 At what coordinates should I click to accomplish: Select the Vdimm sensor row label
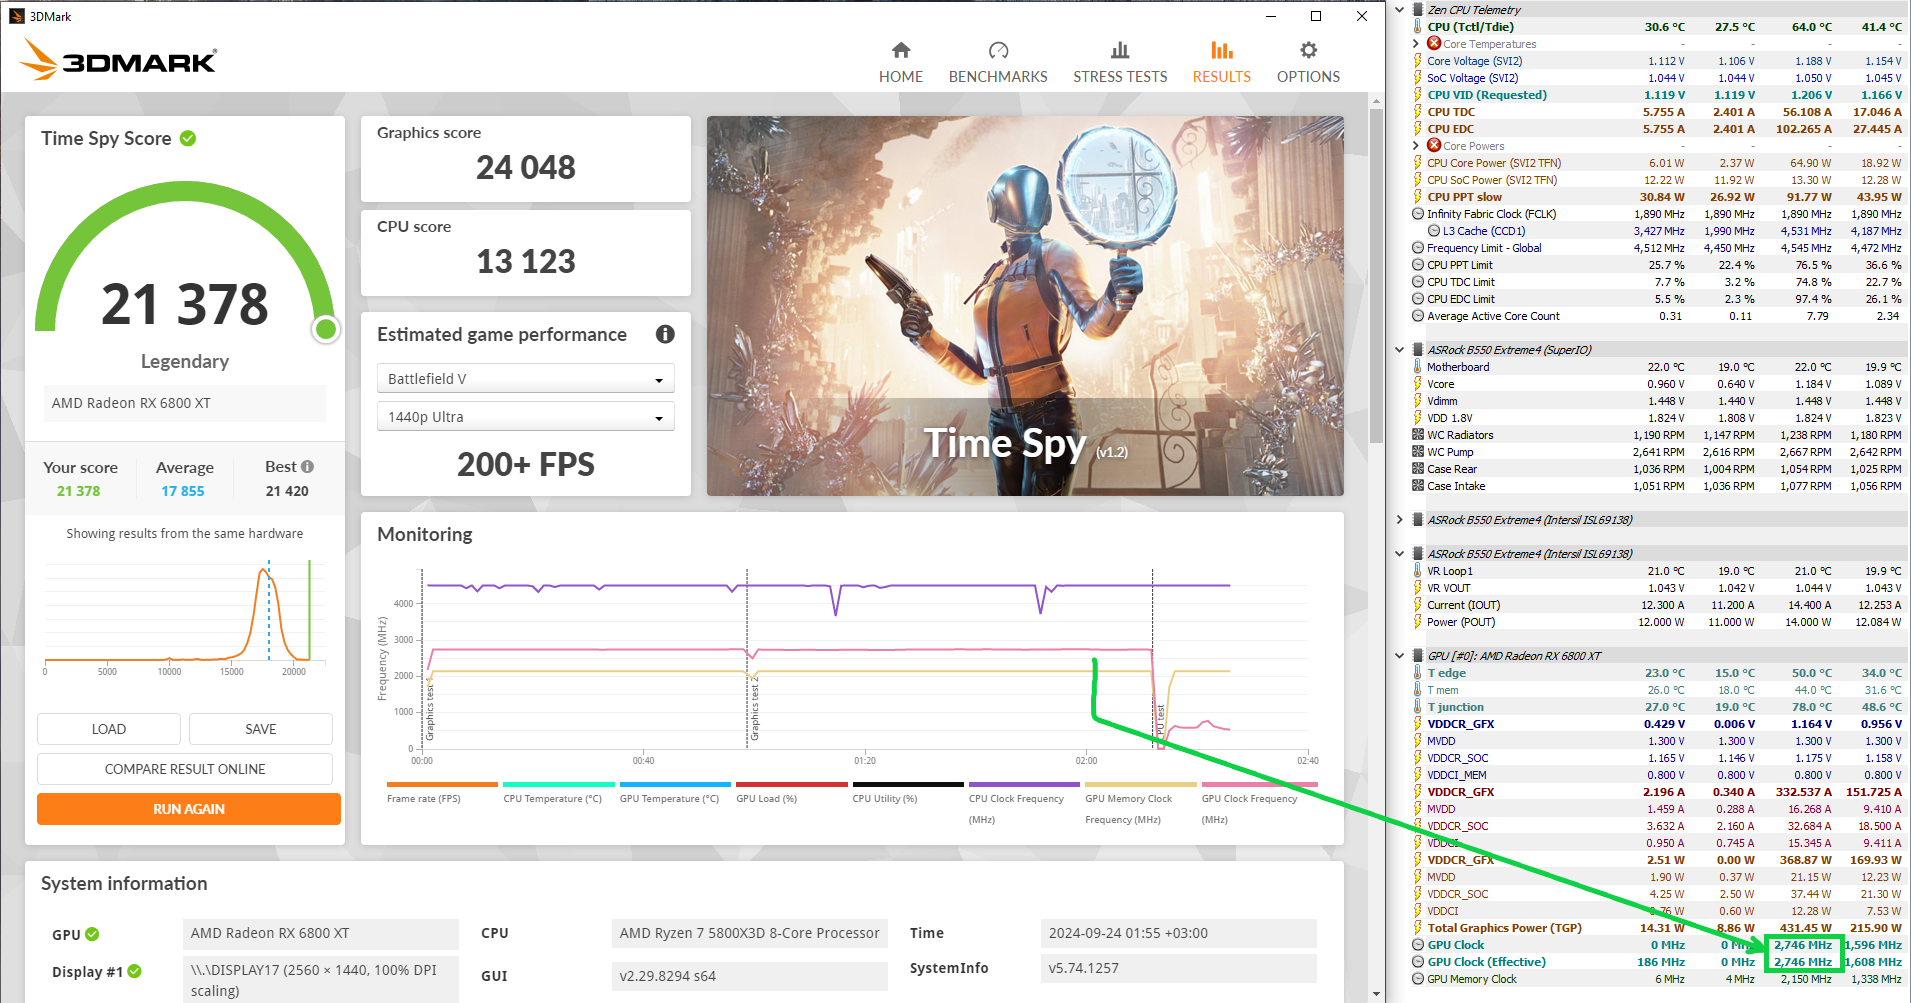(x=1442, y=401)
